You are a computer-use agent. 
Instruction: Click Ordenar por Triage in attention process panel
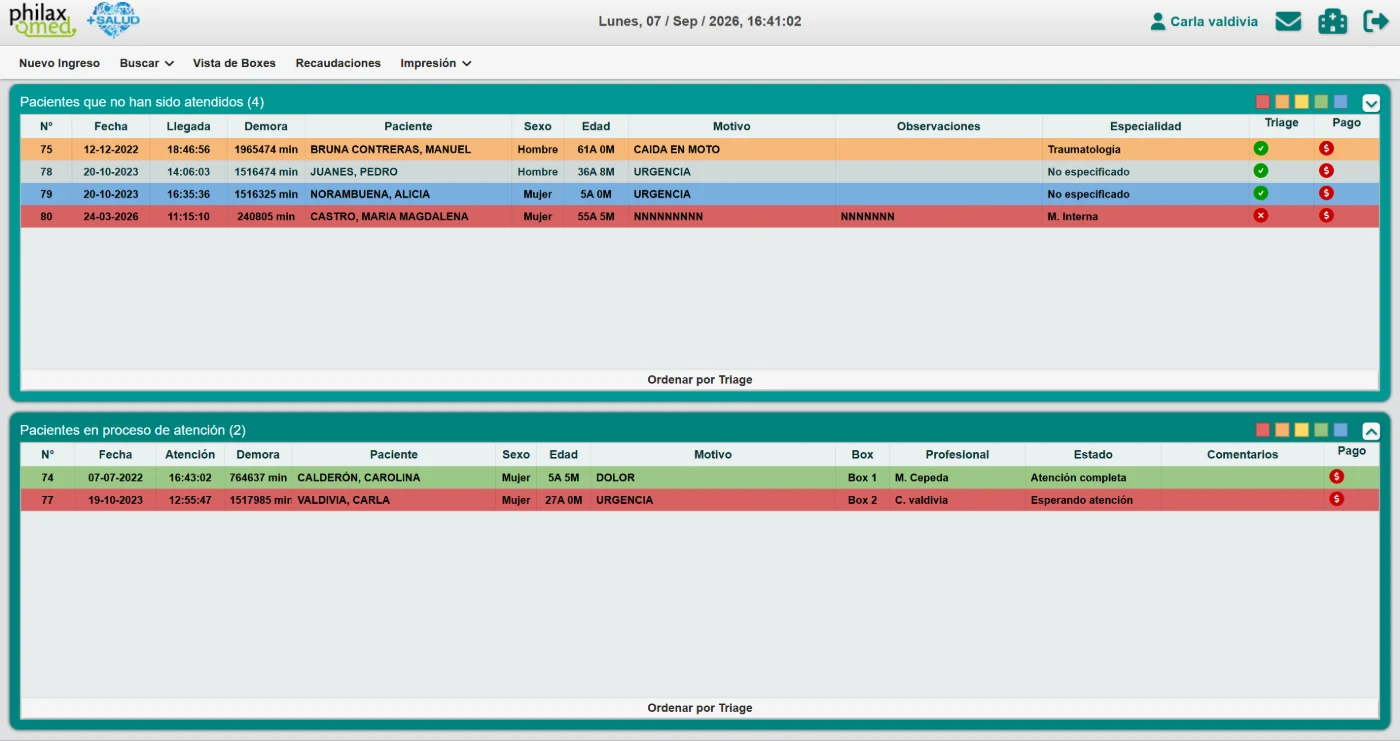(700, 708)
